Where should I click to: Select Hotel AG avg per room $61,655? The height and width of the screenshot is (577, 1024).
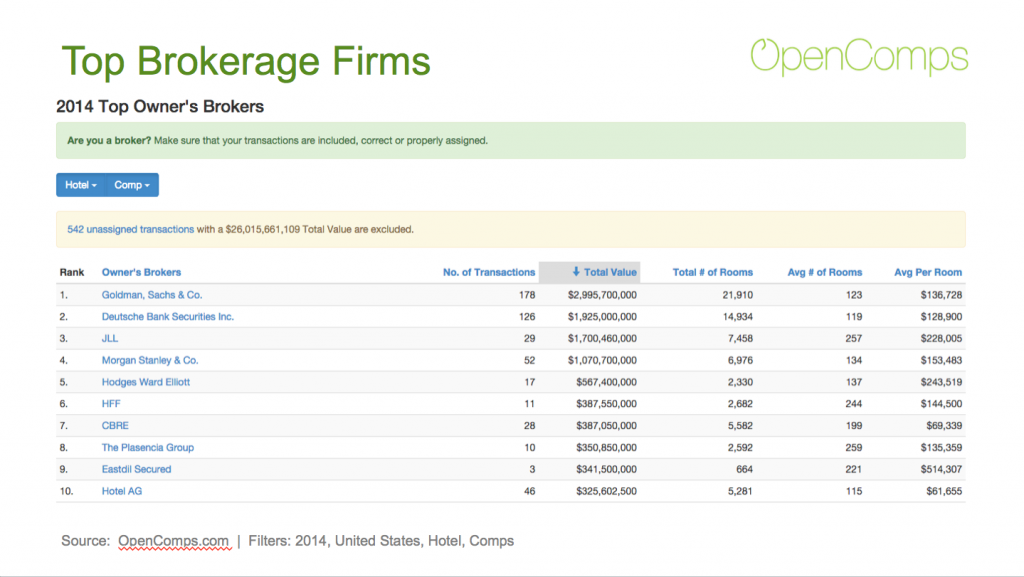click(944, 491)
